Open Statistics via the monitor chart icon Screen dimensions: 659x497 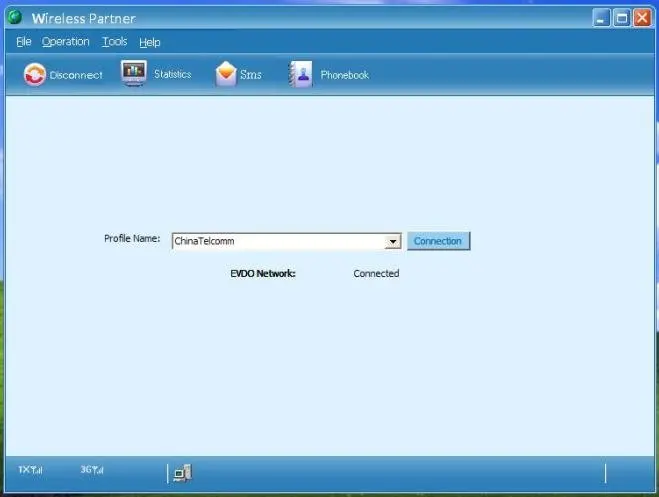click(x=134, y=73)
